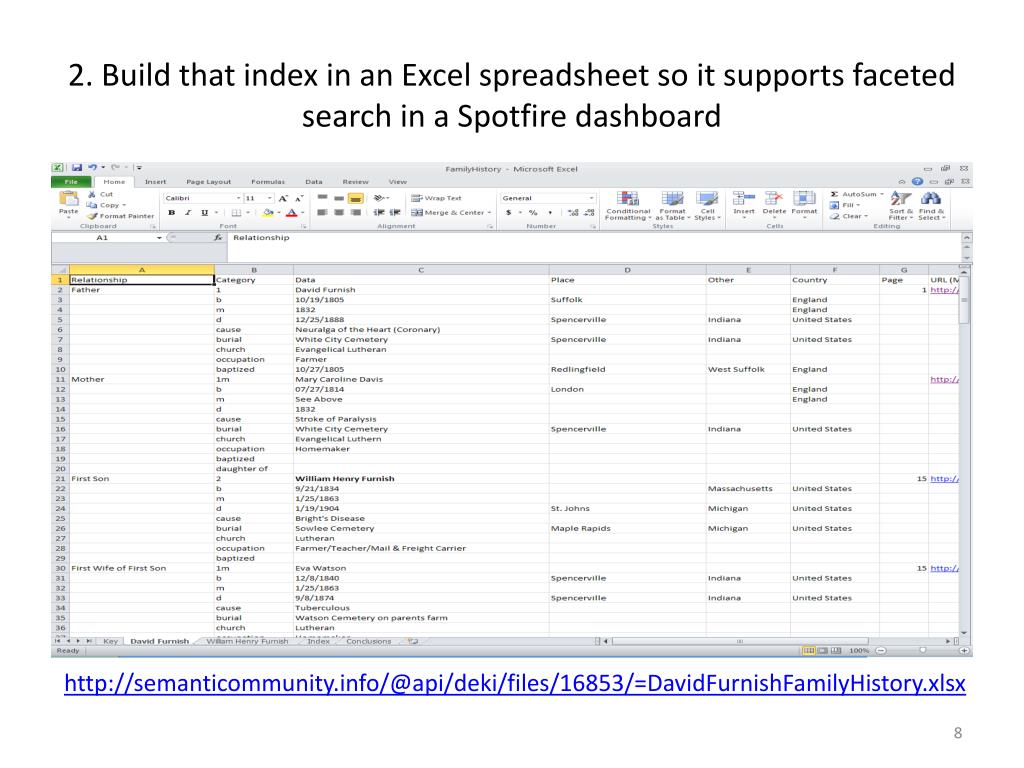Open the Calibri font name dropdown
Viewport: 1024px width, 768px height.
pyautogui.click(x=238, y=198)
